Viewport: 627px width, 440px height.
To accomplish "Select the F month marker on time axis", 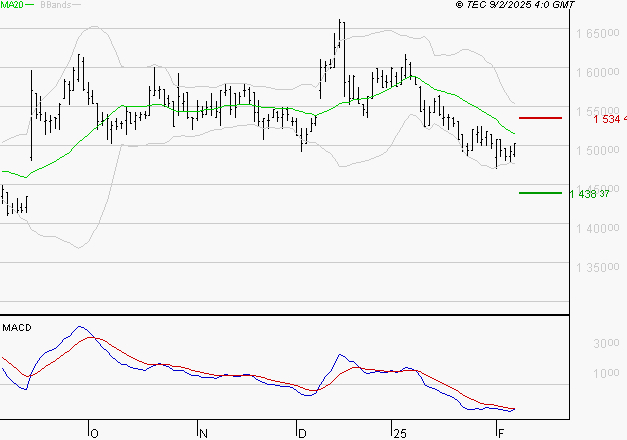I will [x=500, y=432].
